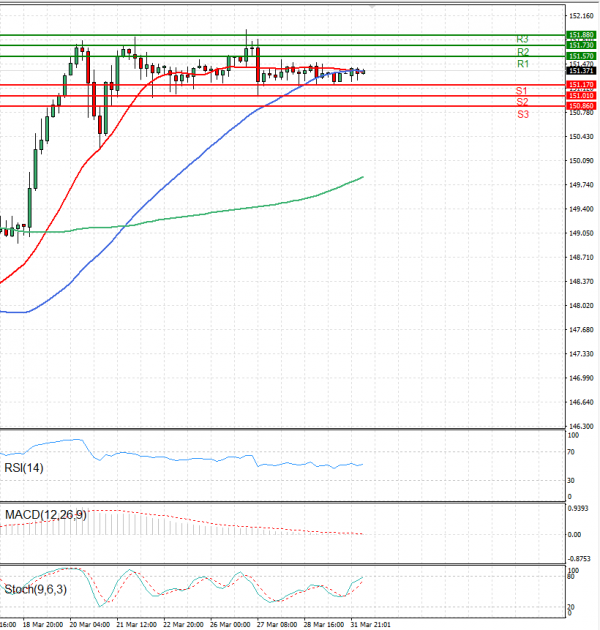This screenshot has height=630, width=600.
Task: Select the green 151.880 price tag
Action: (581, 35)
